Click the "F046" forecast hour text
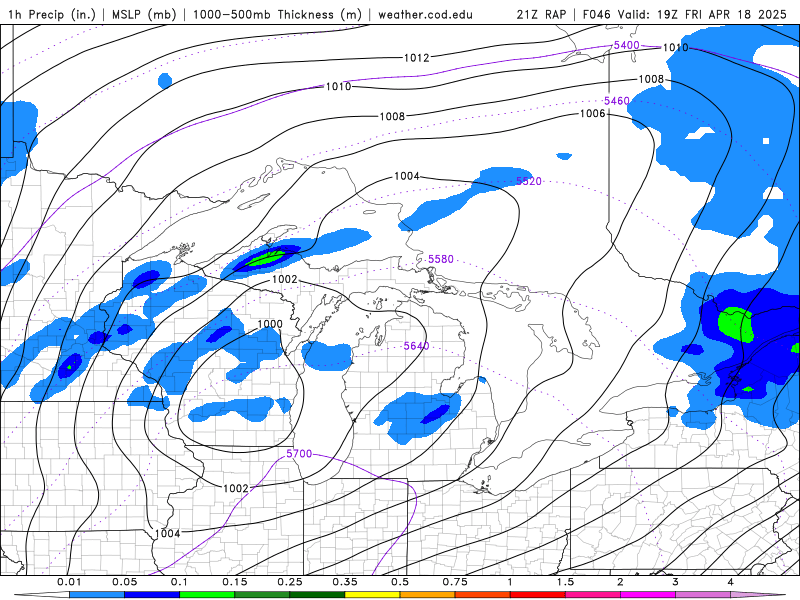The height and width of the screenshot is (600, 800). pos(596,14)
